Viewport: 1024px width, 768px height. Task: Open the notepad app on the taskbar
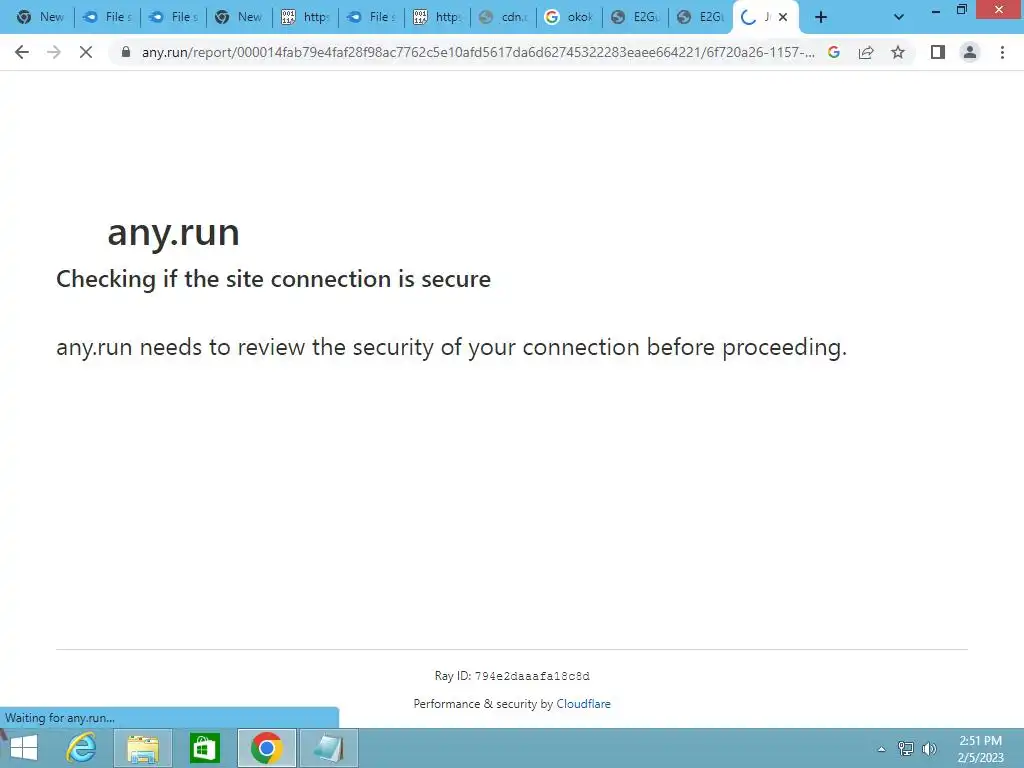328,748
